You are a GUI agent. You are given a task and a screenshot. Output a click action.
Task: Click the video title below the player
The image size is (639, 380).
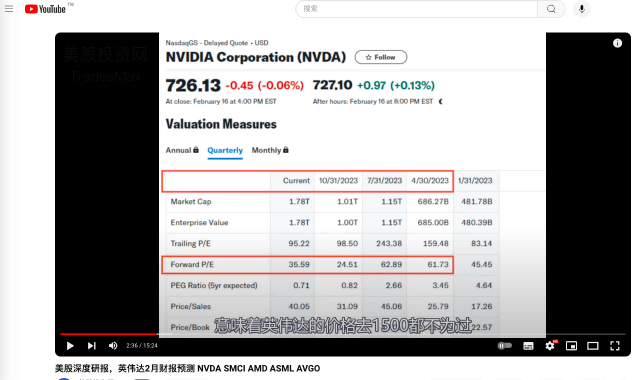tap(187, 368)
